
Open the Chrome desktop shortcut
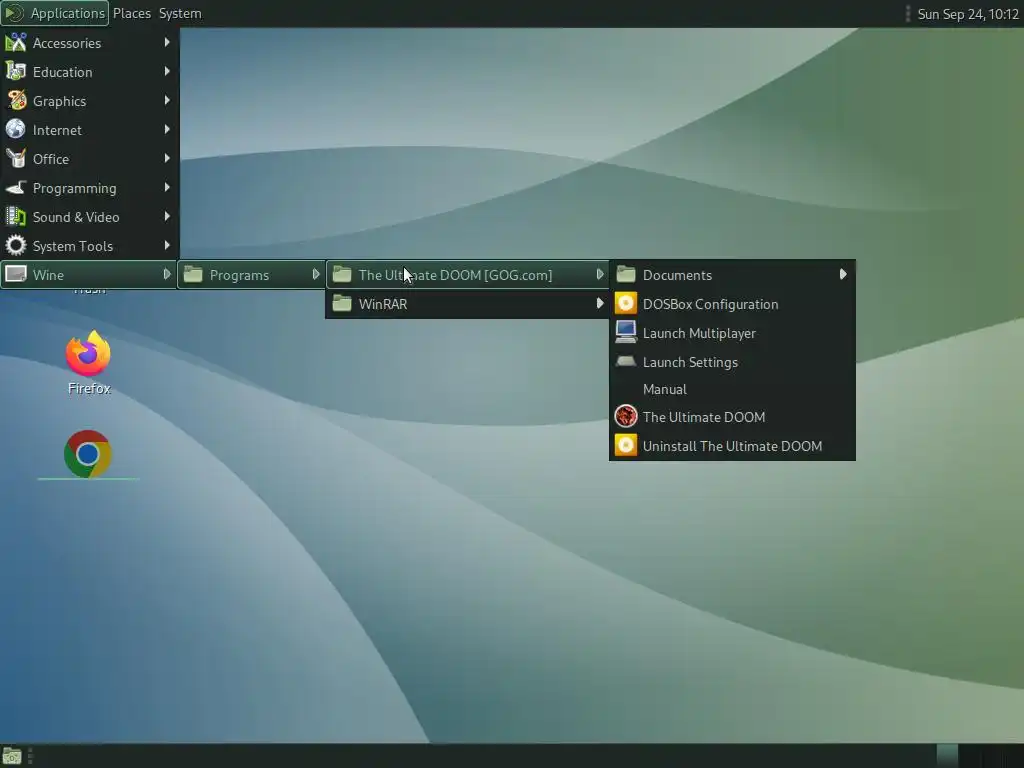coord(88,454)
